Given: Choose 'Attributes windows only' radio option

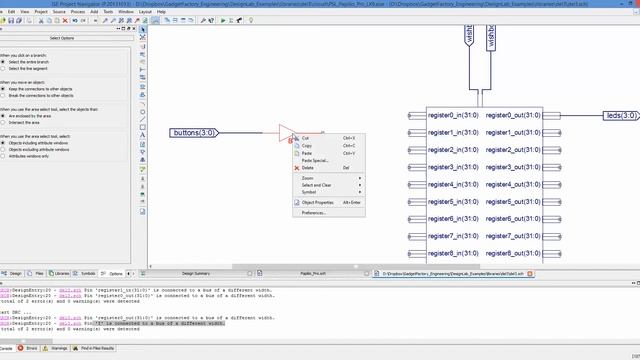Looking at the screenshot, I should click(x=3, y=156).
